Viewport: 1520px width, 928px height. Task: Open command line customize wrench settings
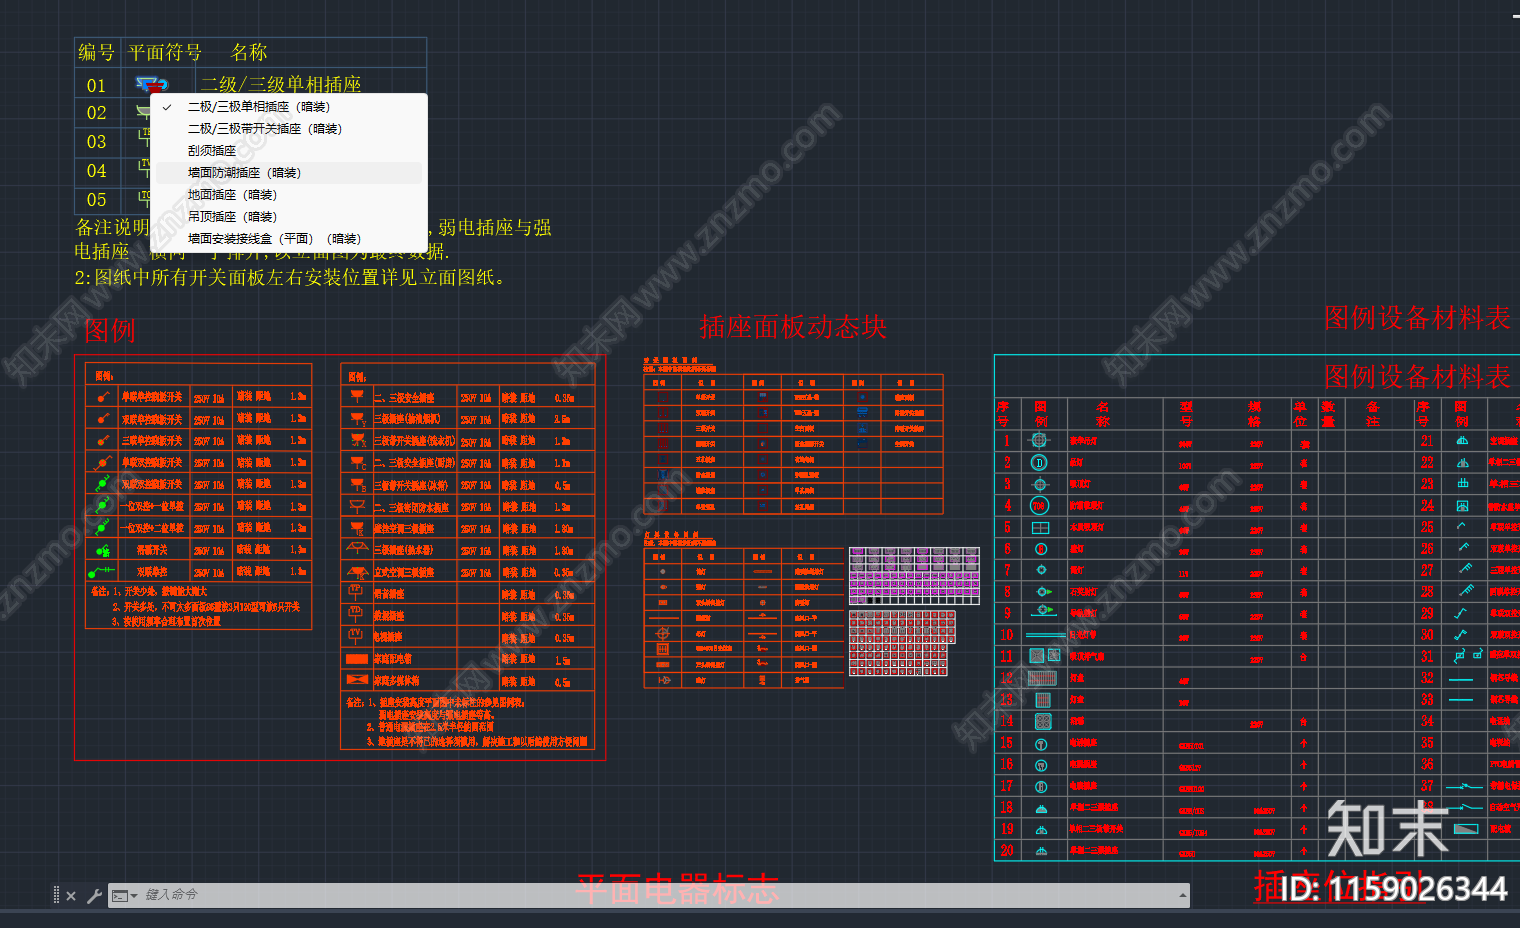pos(94,896)
